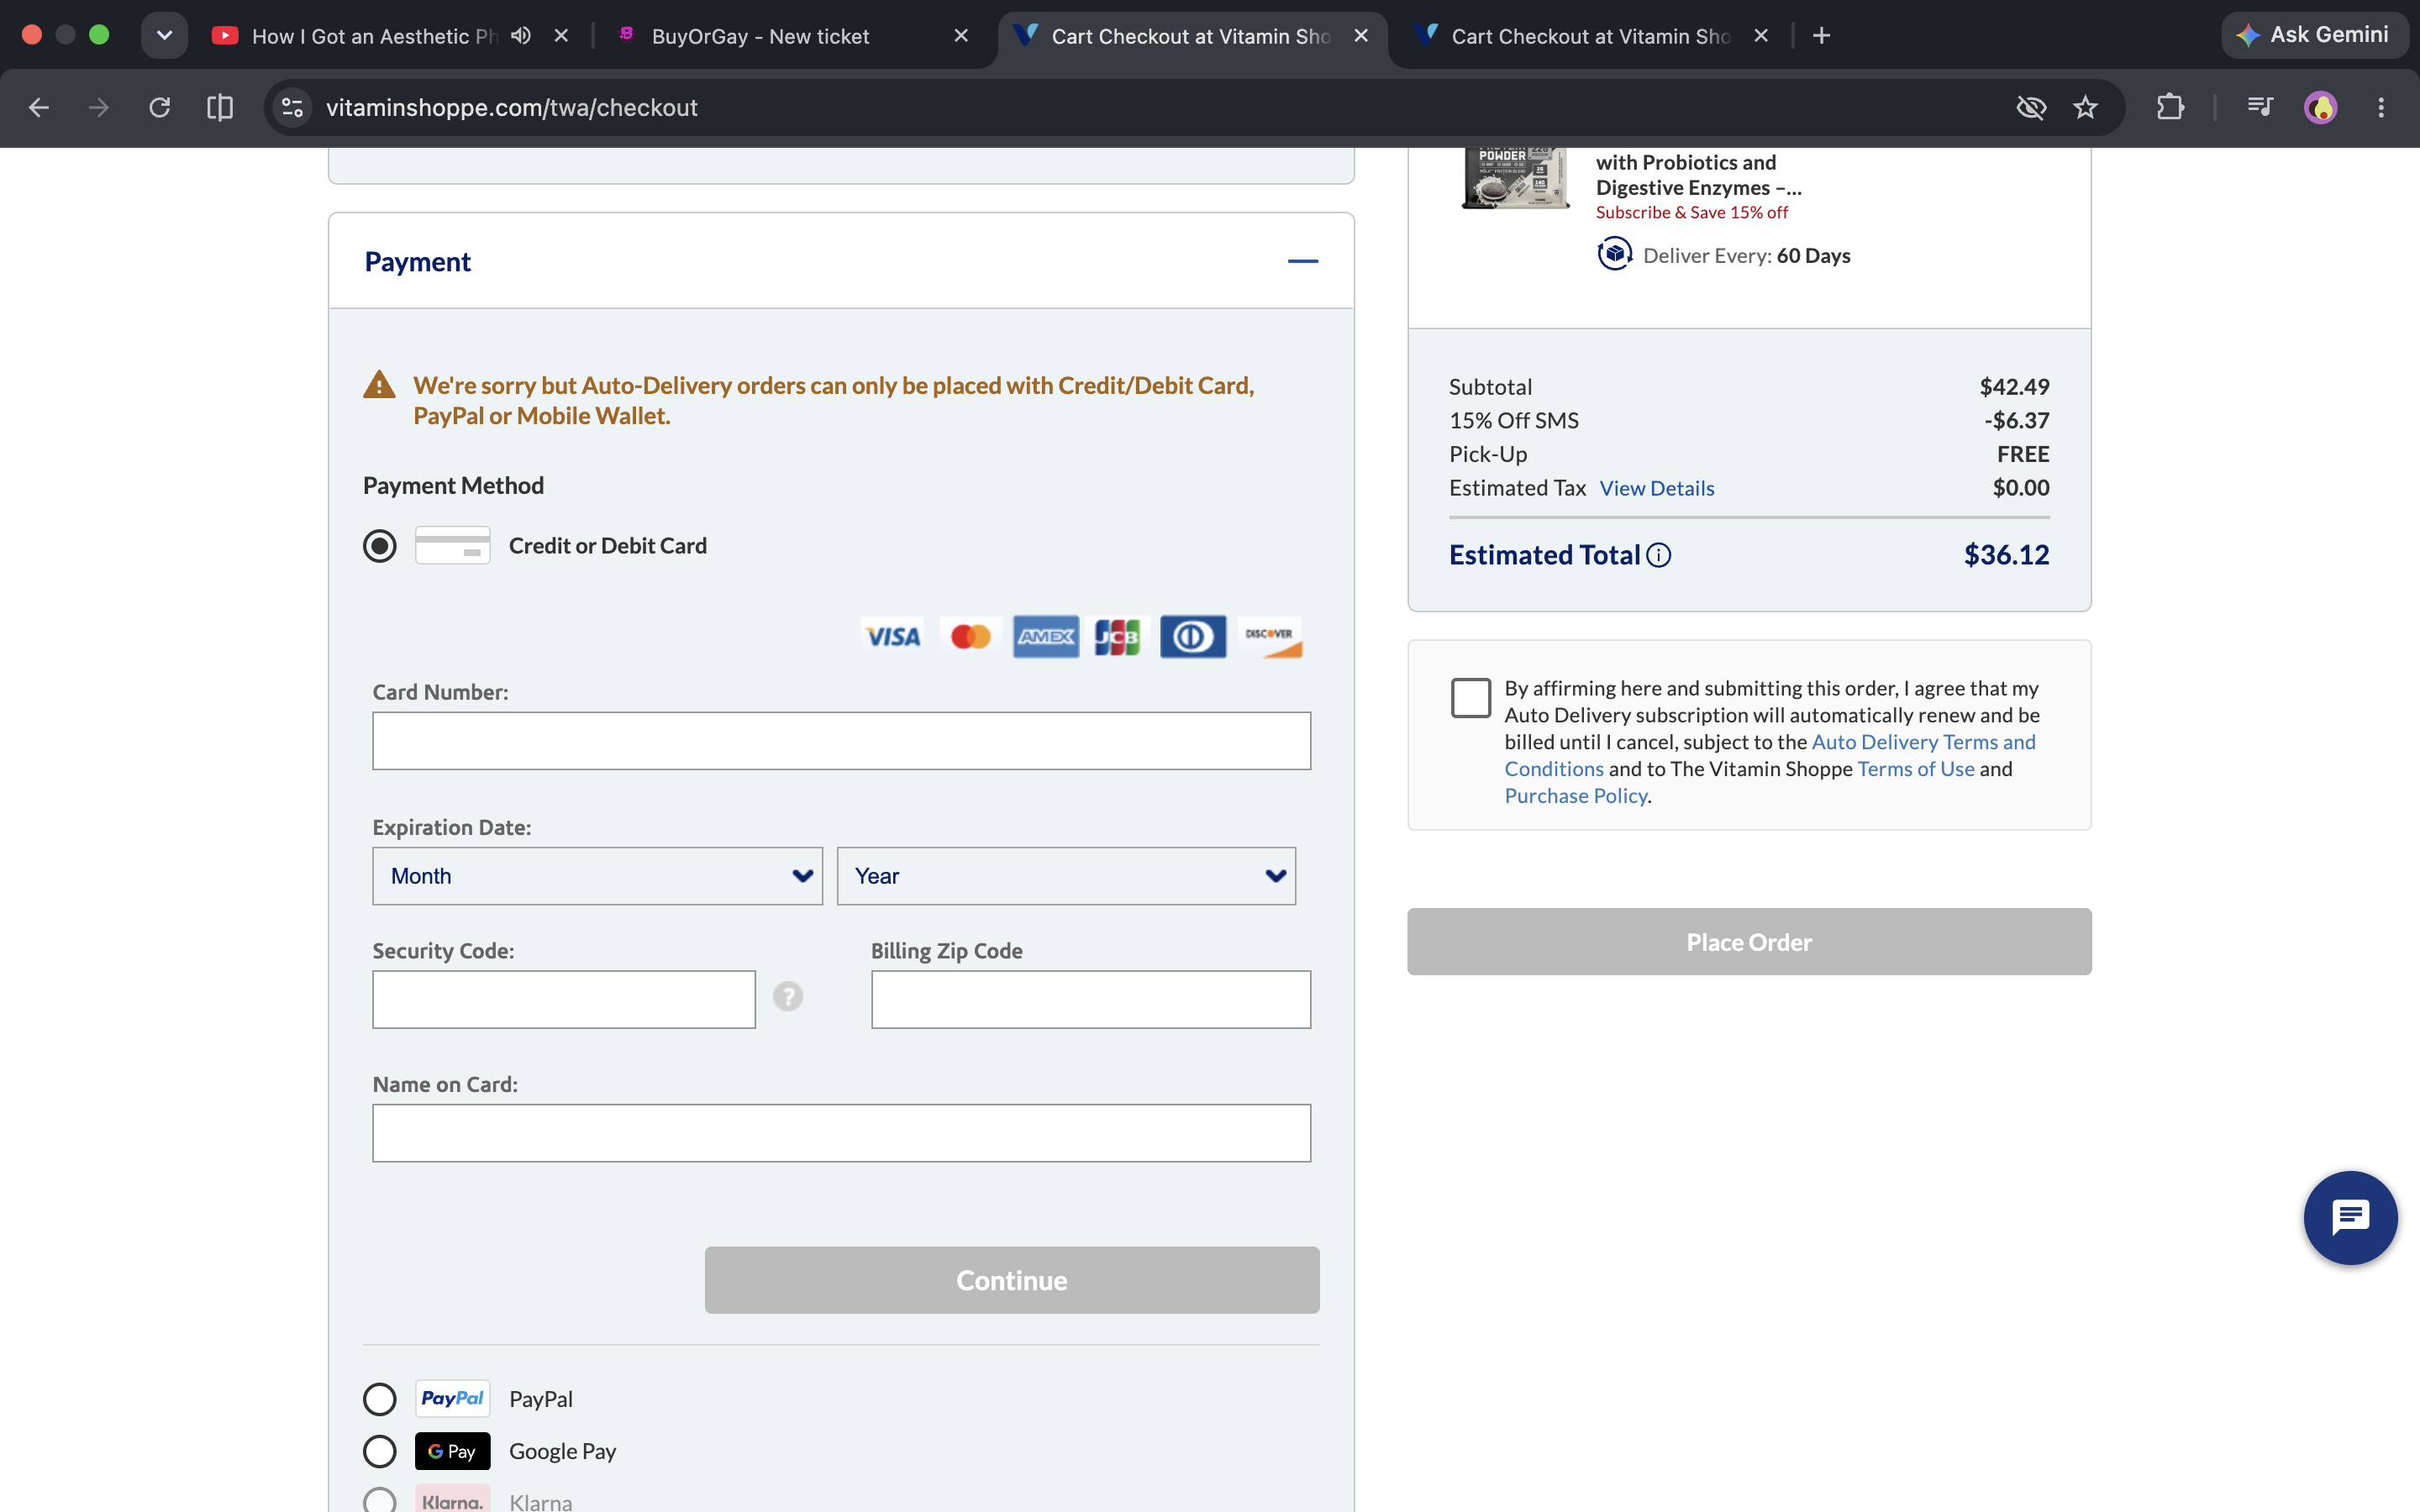Click the credit card illustration icon
2420x1512 pixels.
point(453,546)
